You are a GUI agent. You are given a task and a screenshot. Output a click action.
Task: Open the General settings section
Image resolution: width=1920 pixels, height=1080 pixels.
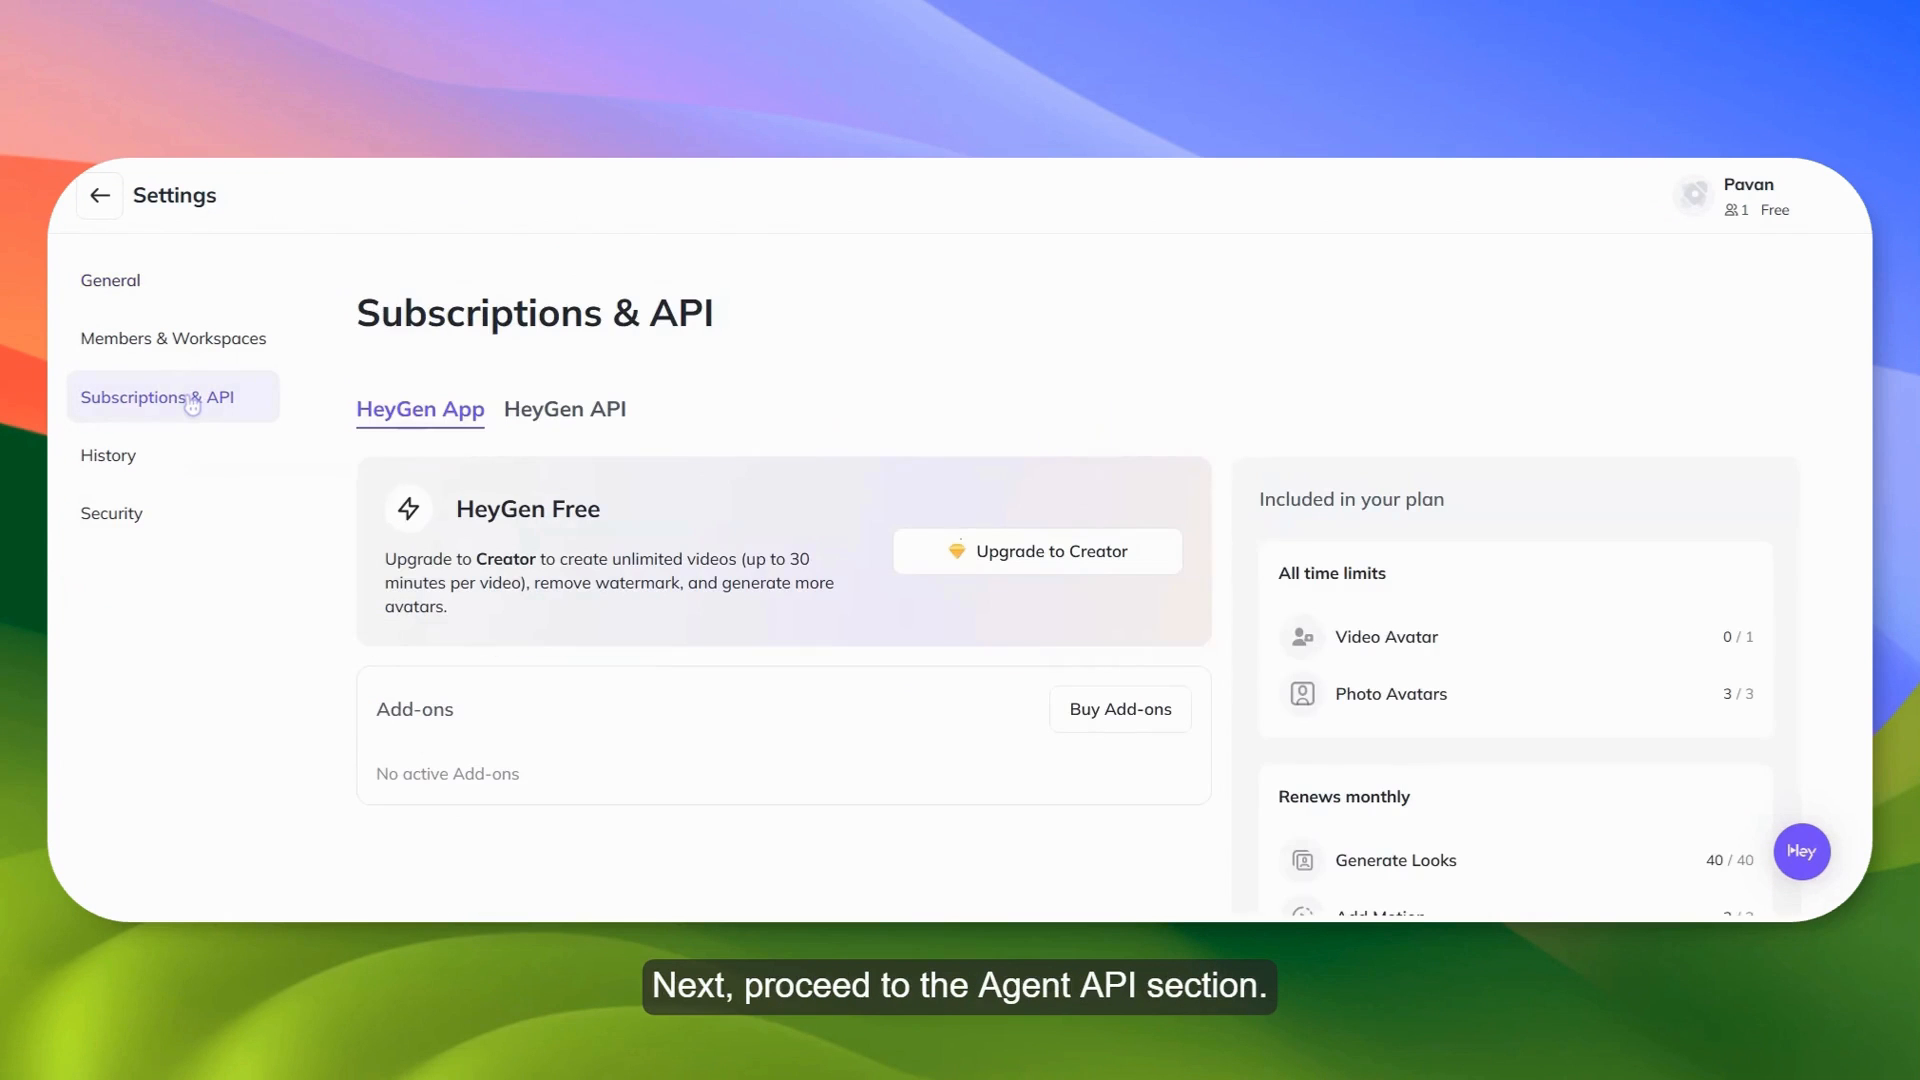point(110,280)
